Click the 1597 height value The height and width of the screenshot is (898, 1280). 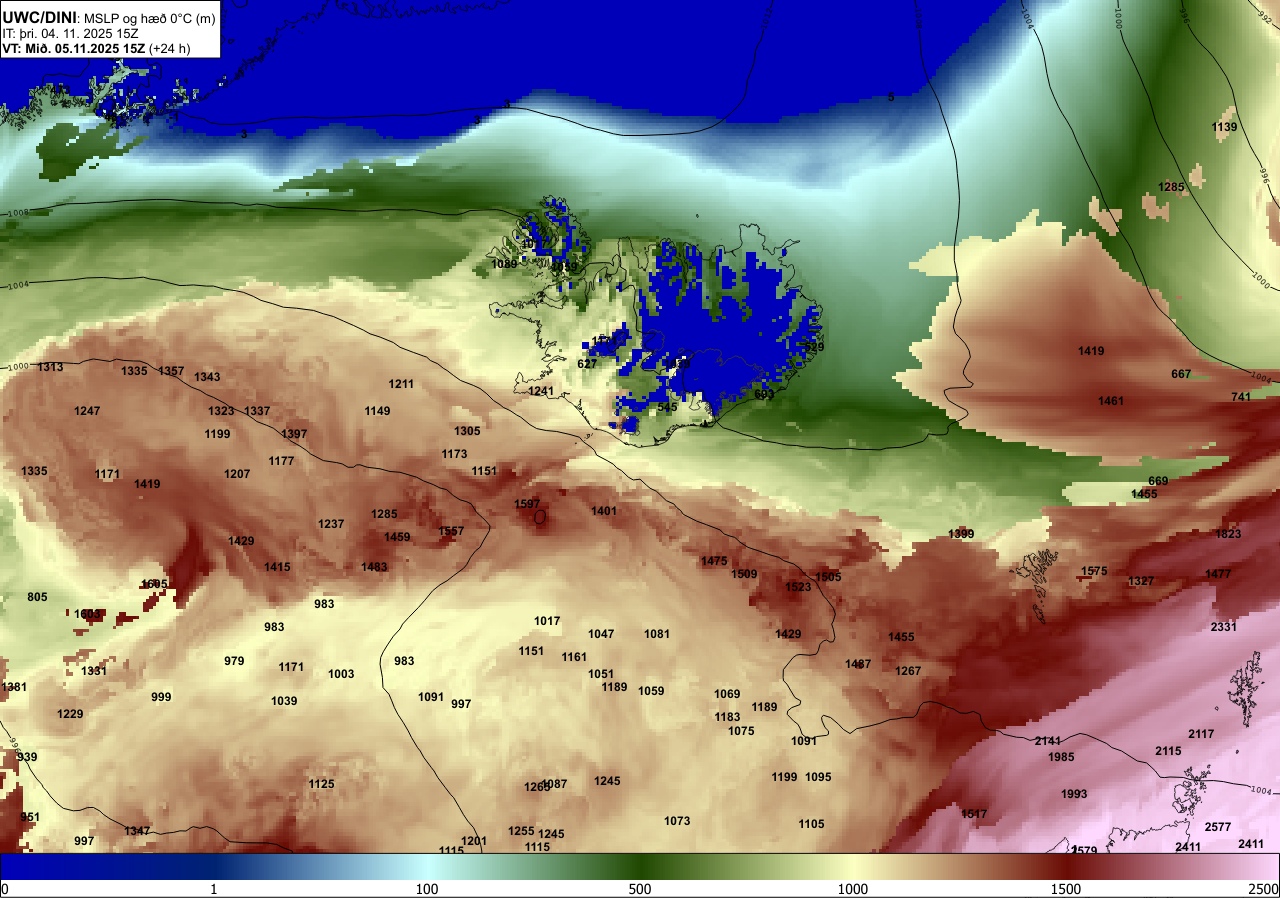click(x=527, y=504)
